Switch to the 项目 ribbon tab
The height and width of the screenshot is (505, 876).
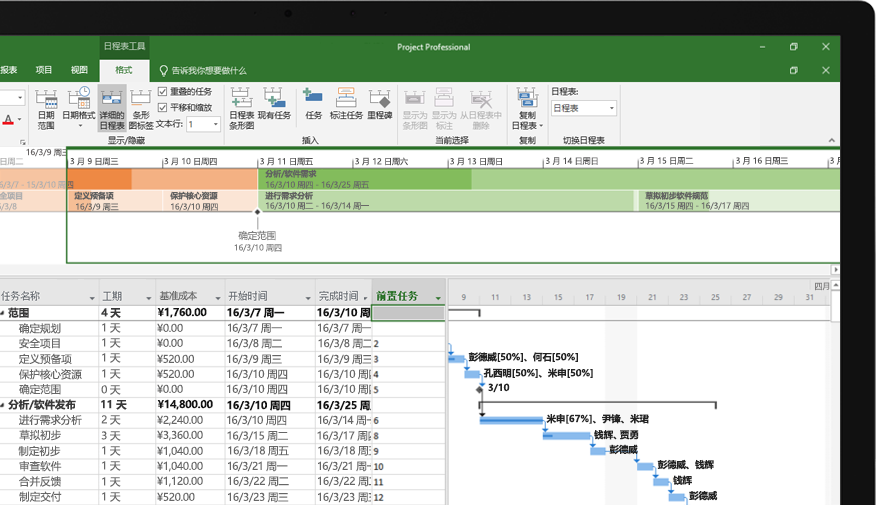[44, 70]
